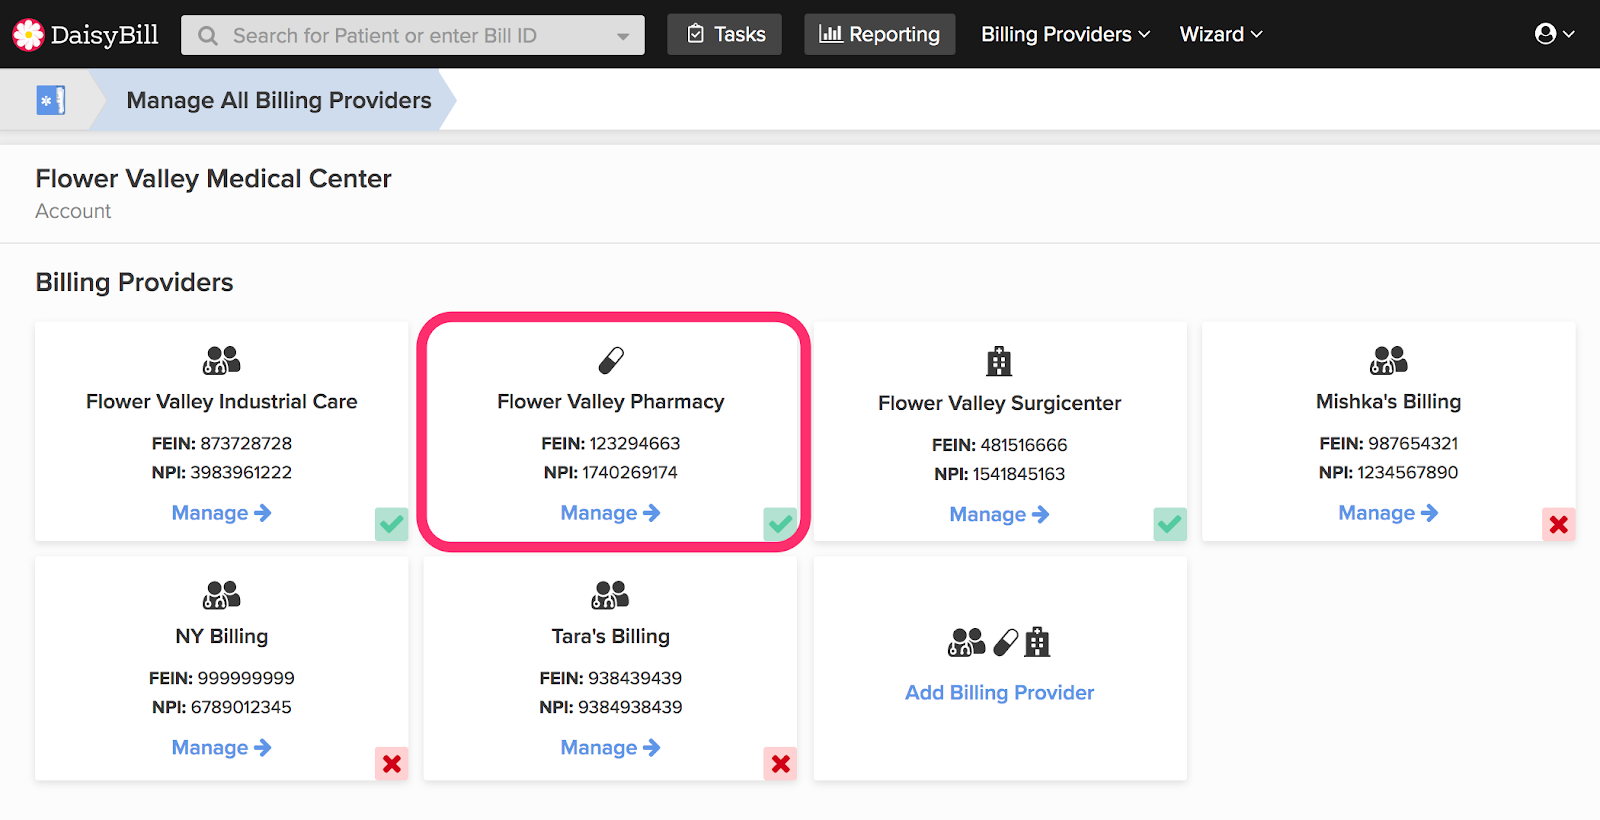Click the NY Billing group icon
1600x820 pixels.
click(222, 595)
